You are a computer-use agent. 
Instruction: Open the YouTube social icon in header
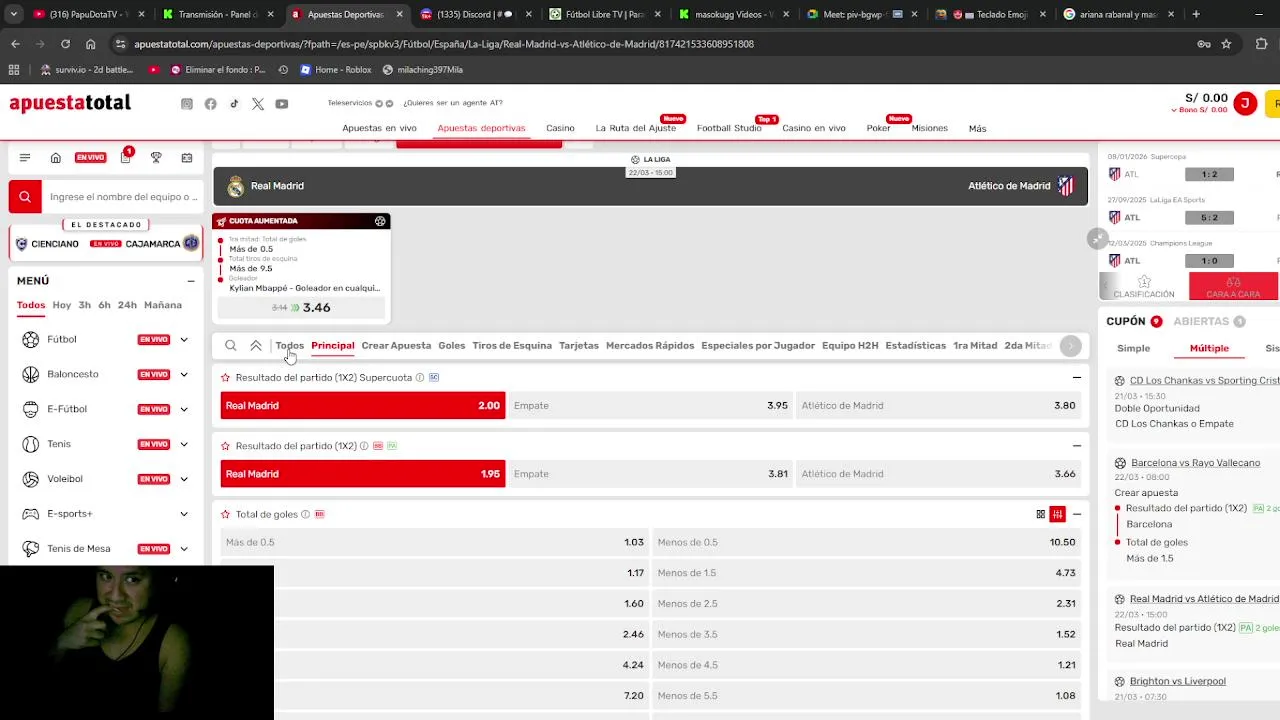pyautogui.click(x=282, y=104)
